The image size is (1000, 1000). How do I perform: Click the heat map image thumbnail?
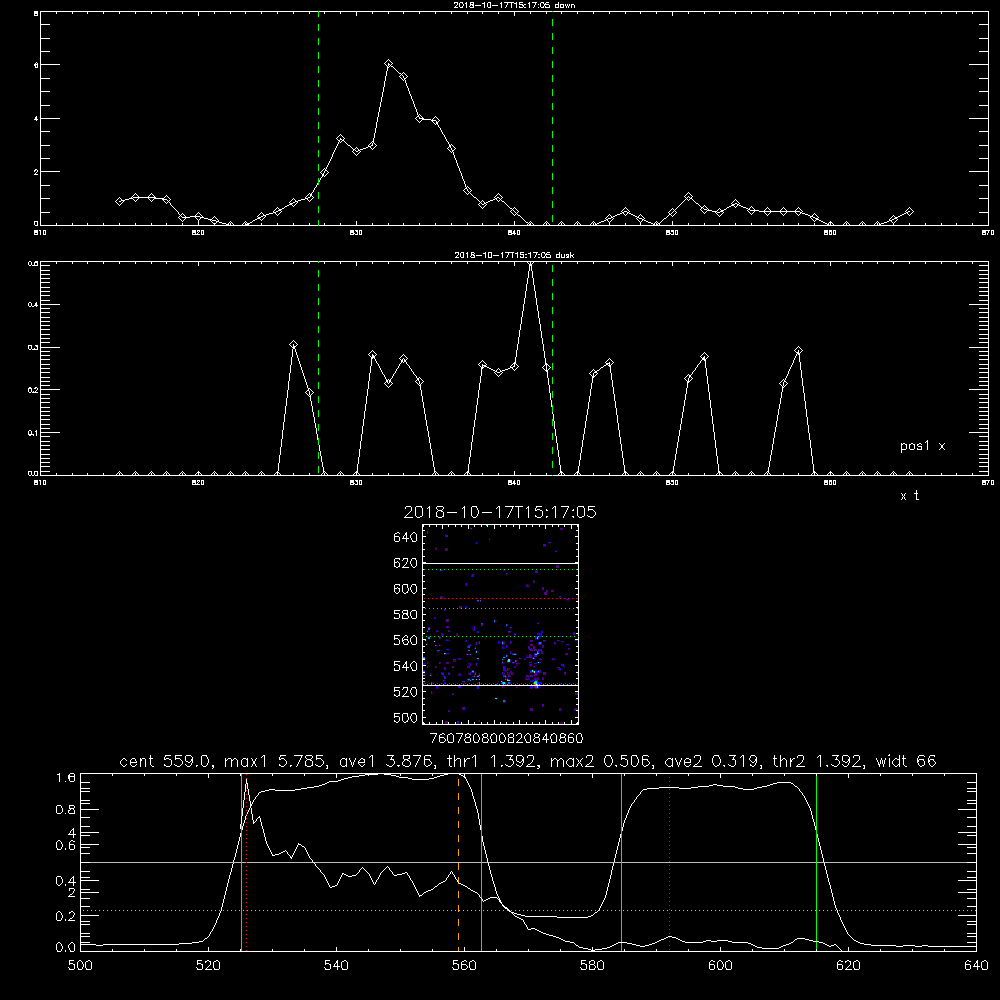(x=501, y=624)
